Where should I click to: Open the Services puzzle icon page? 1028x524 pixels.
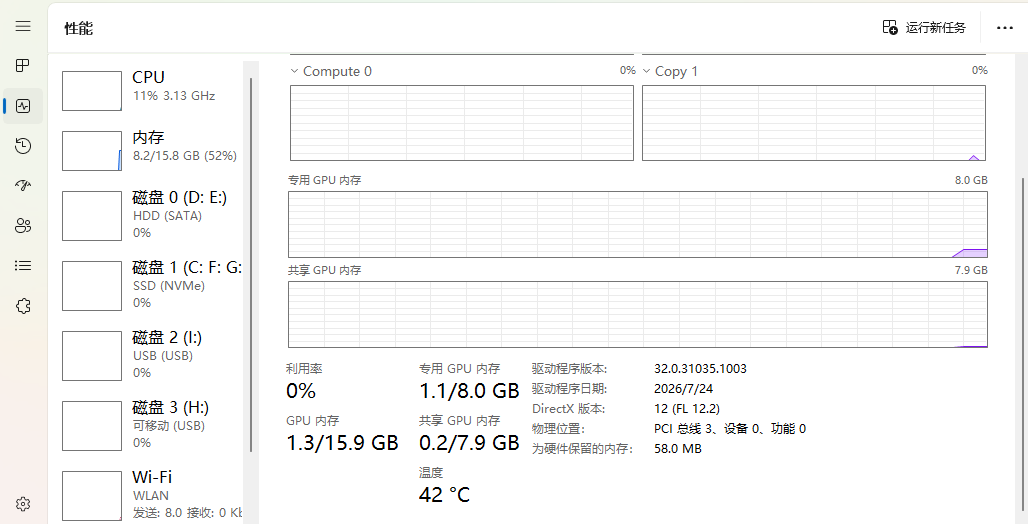pyautogui.click(x=23, y=306)
